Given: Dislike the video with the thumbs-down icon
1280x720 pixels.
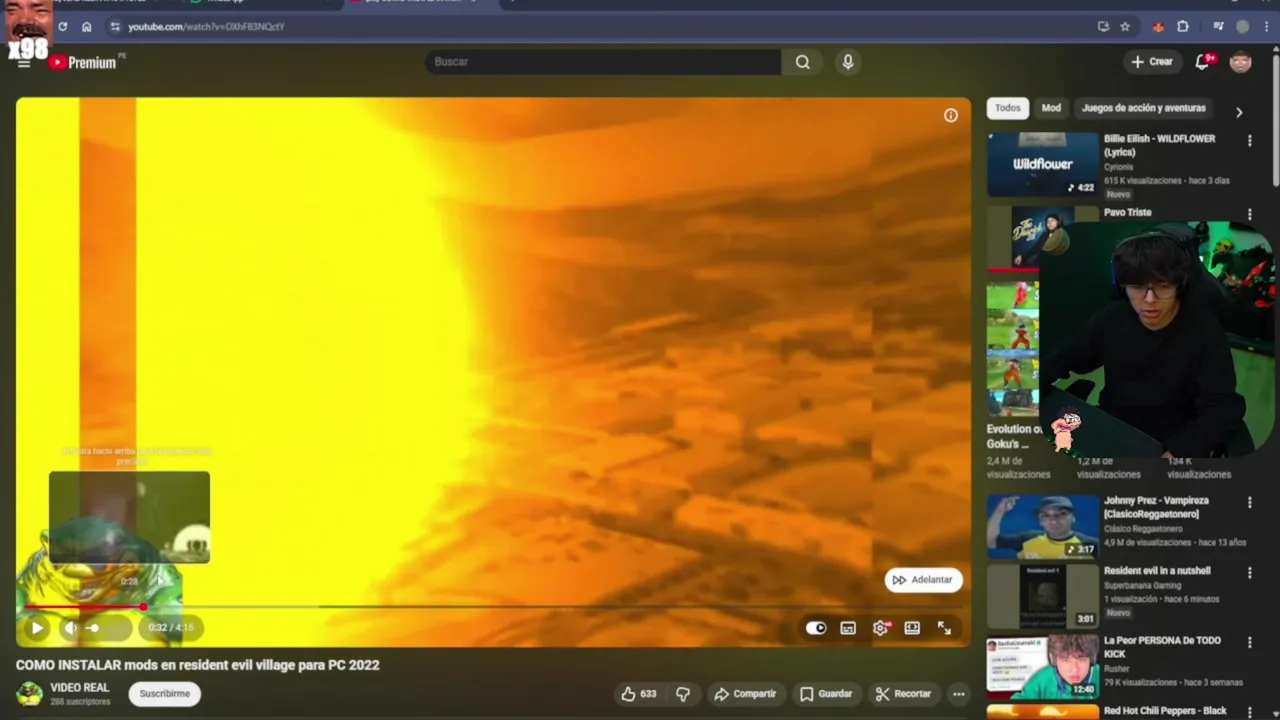Looking at the screenshot, I should point(683,694).
